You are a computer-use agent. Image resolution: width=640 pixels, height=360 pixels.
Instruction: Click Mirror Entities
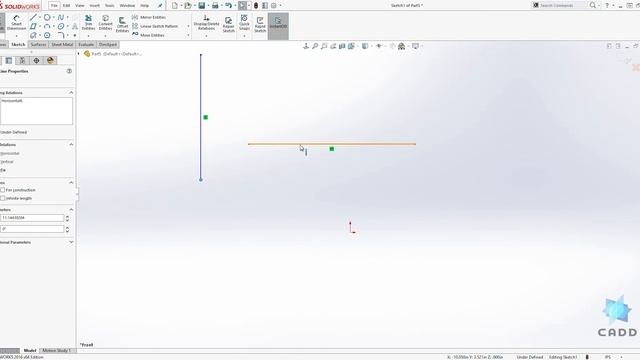click(149, 18)
